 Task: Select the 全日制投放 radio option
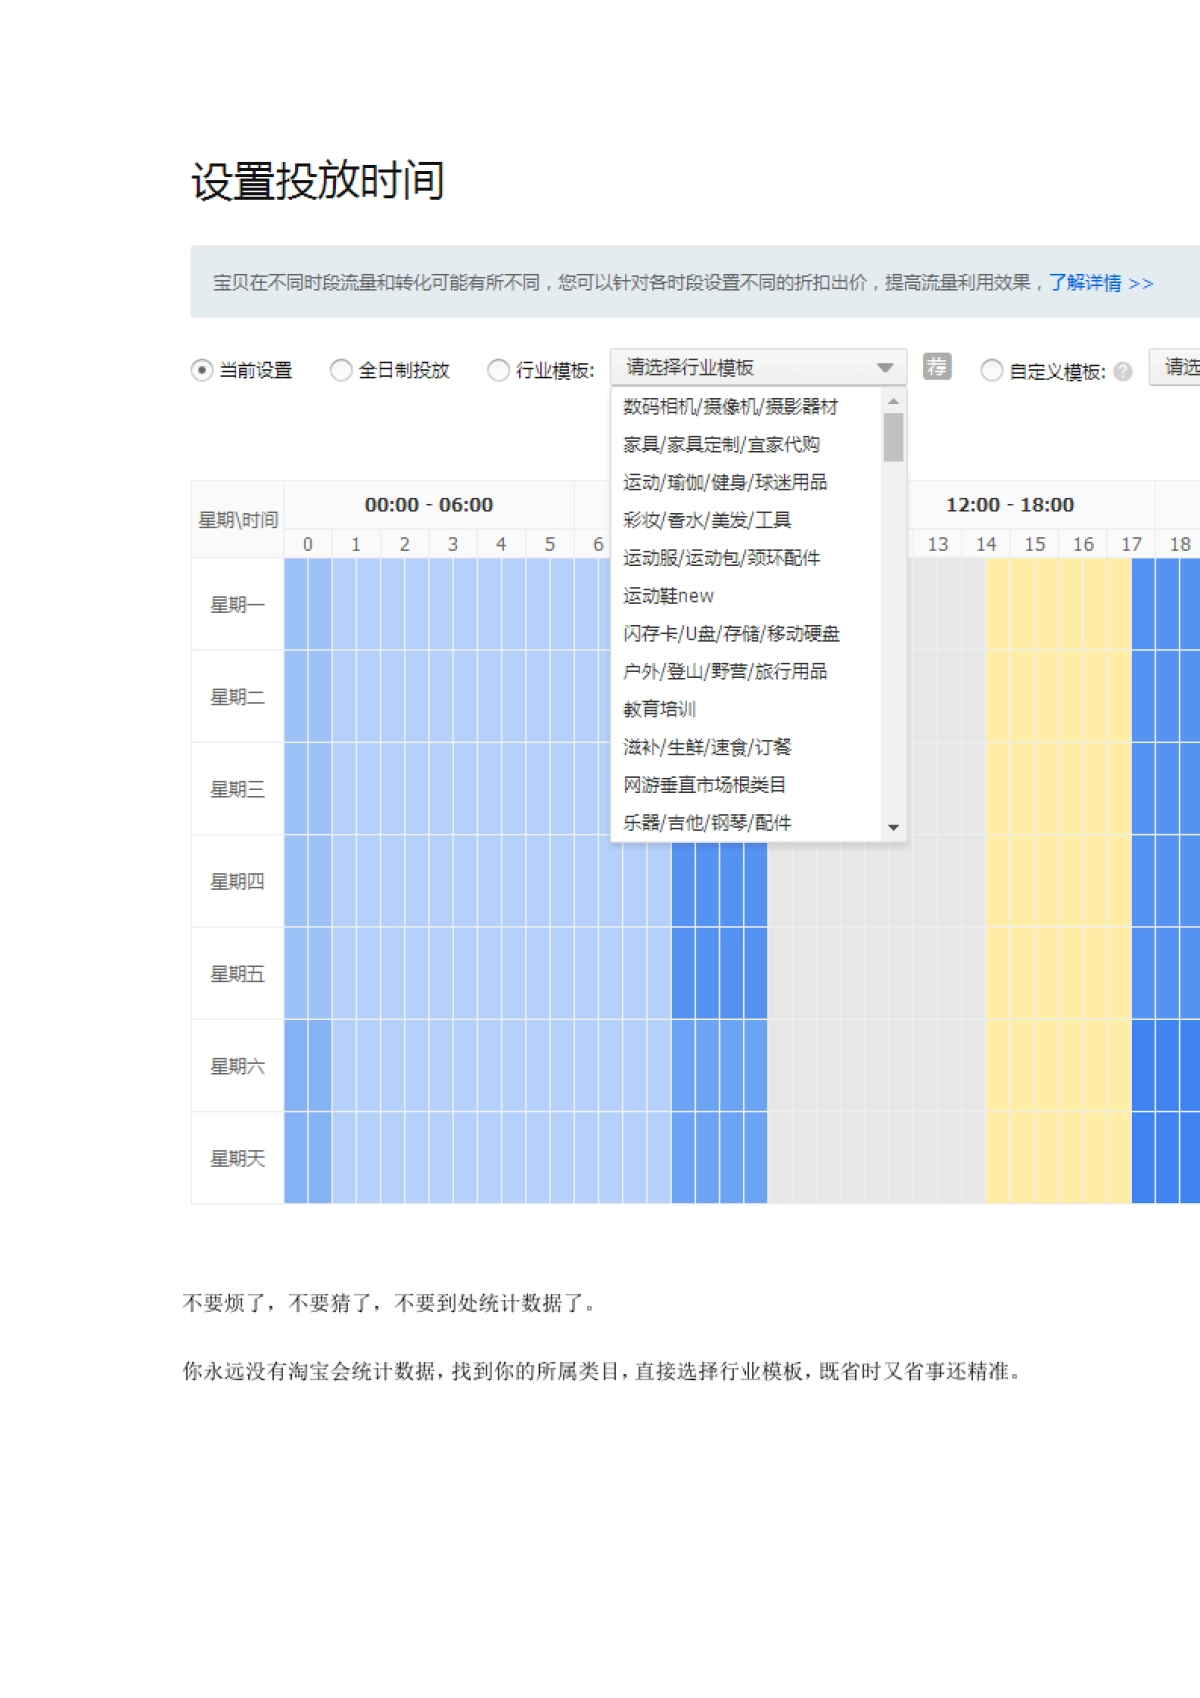click(341, 370)
